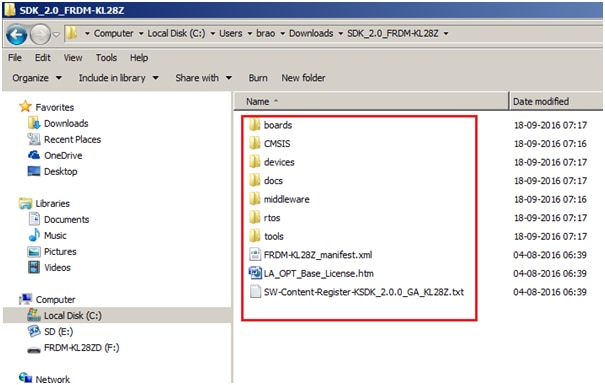605x385 pixels.
Task: Click the Recent Places icon
Action: point(34,139)
